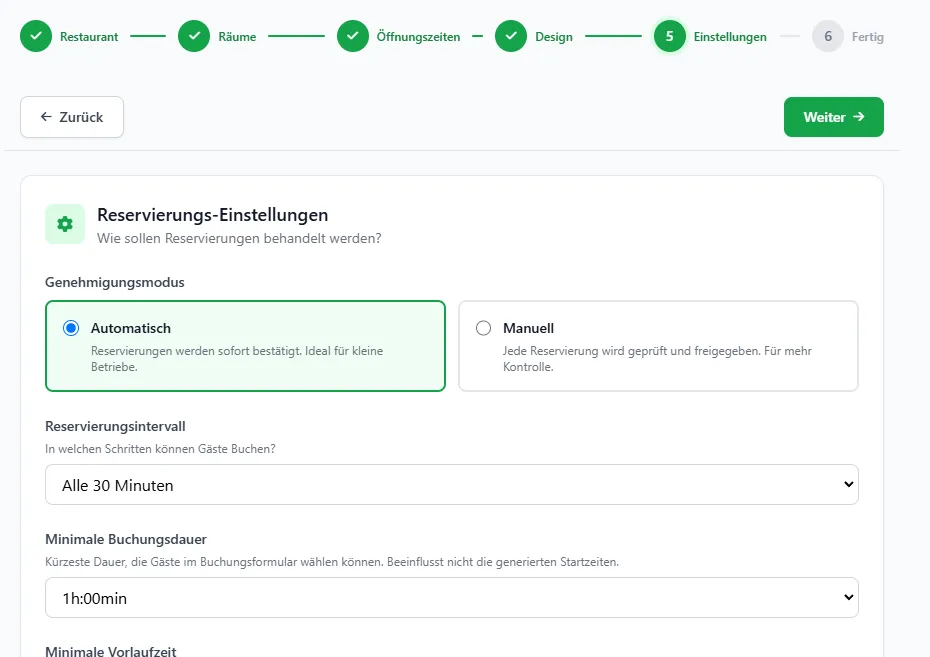Click the Reservierungs-Einstellungen heading
The image size is (930, 657).
[212, 215]
